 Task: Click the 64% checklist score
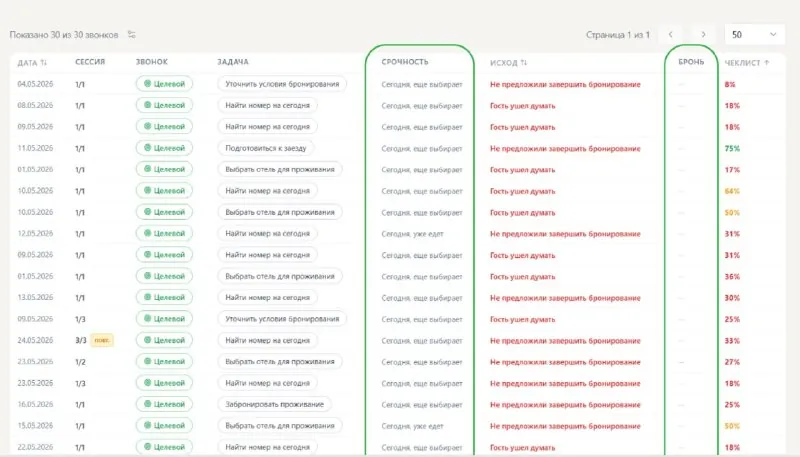[732, 191]
